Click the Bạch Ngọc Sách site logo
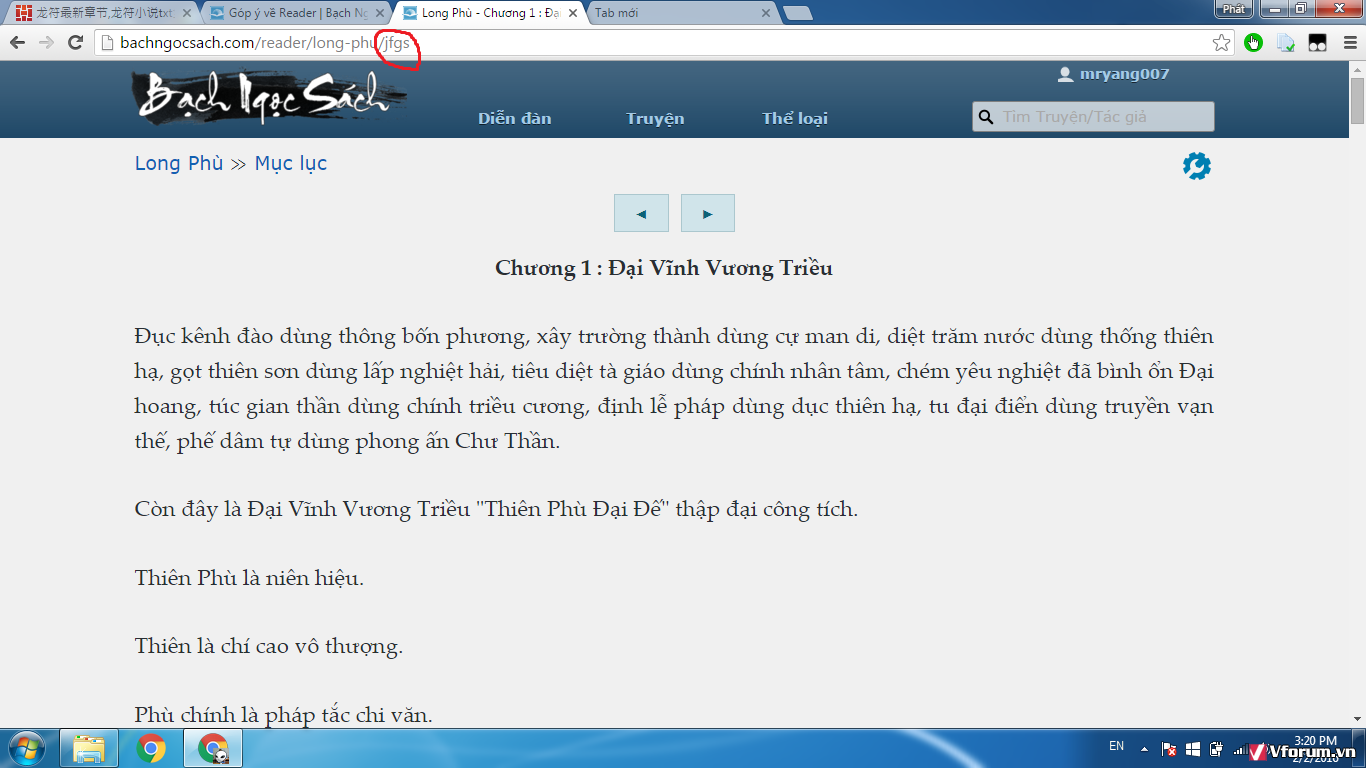 [268, 98]
